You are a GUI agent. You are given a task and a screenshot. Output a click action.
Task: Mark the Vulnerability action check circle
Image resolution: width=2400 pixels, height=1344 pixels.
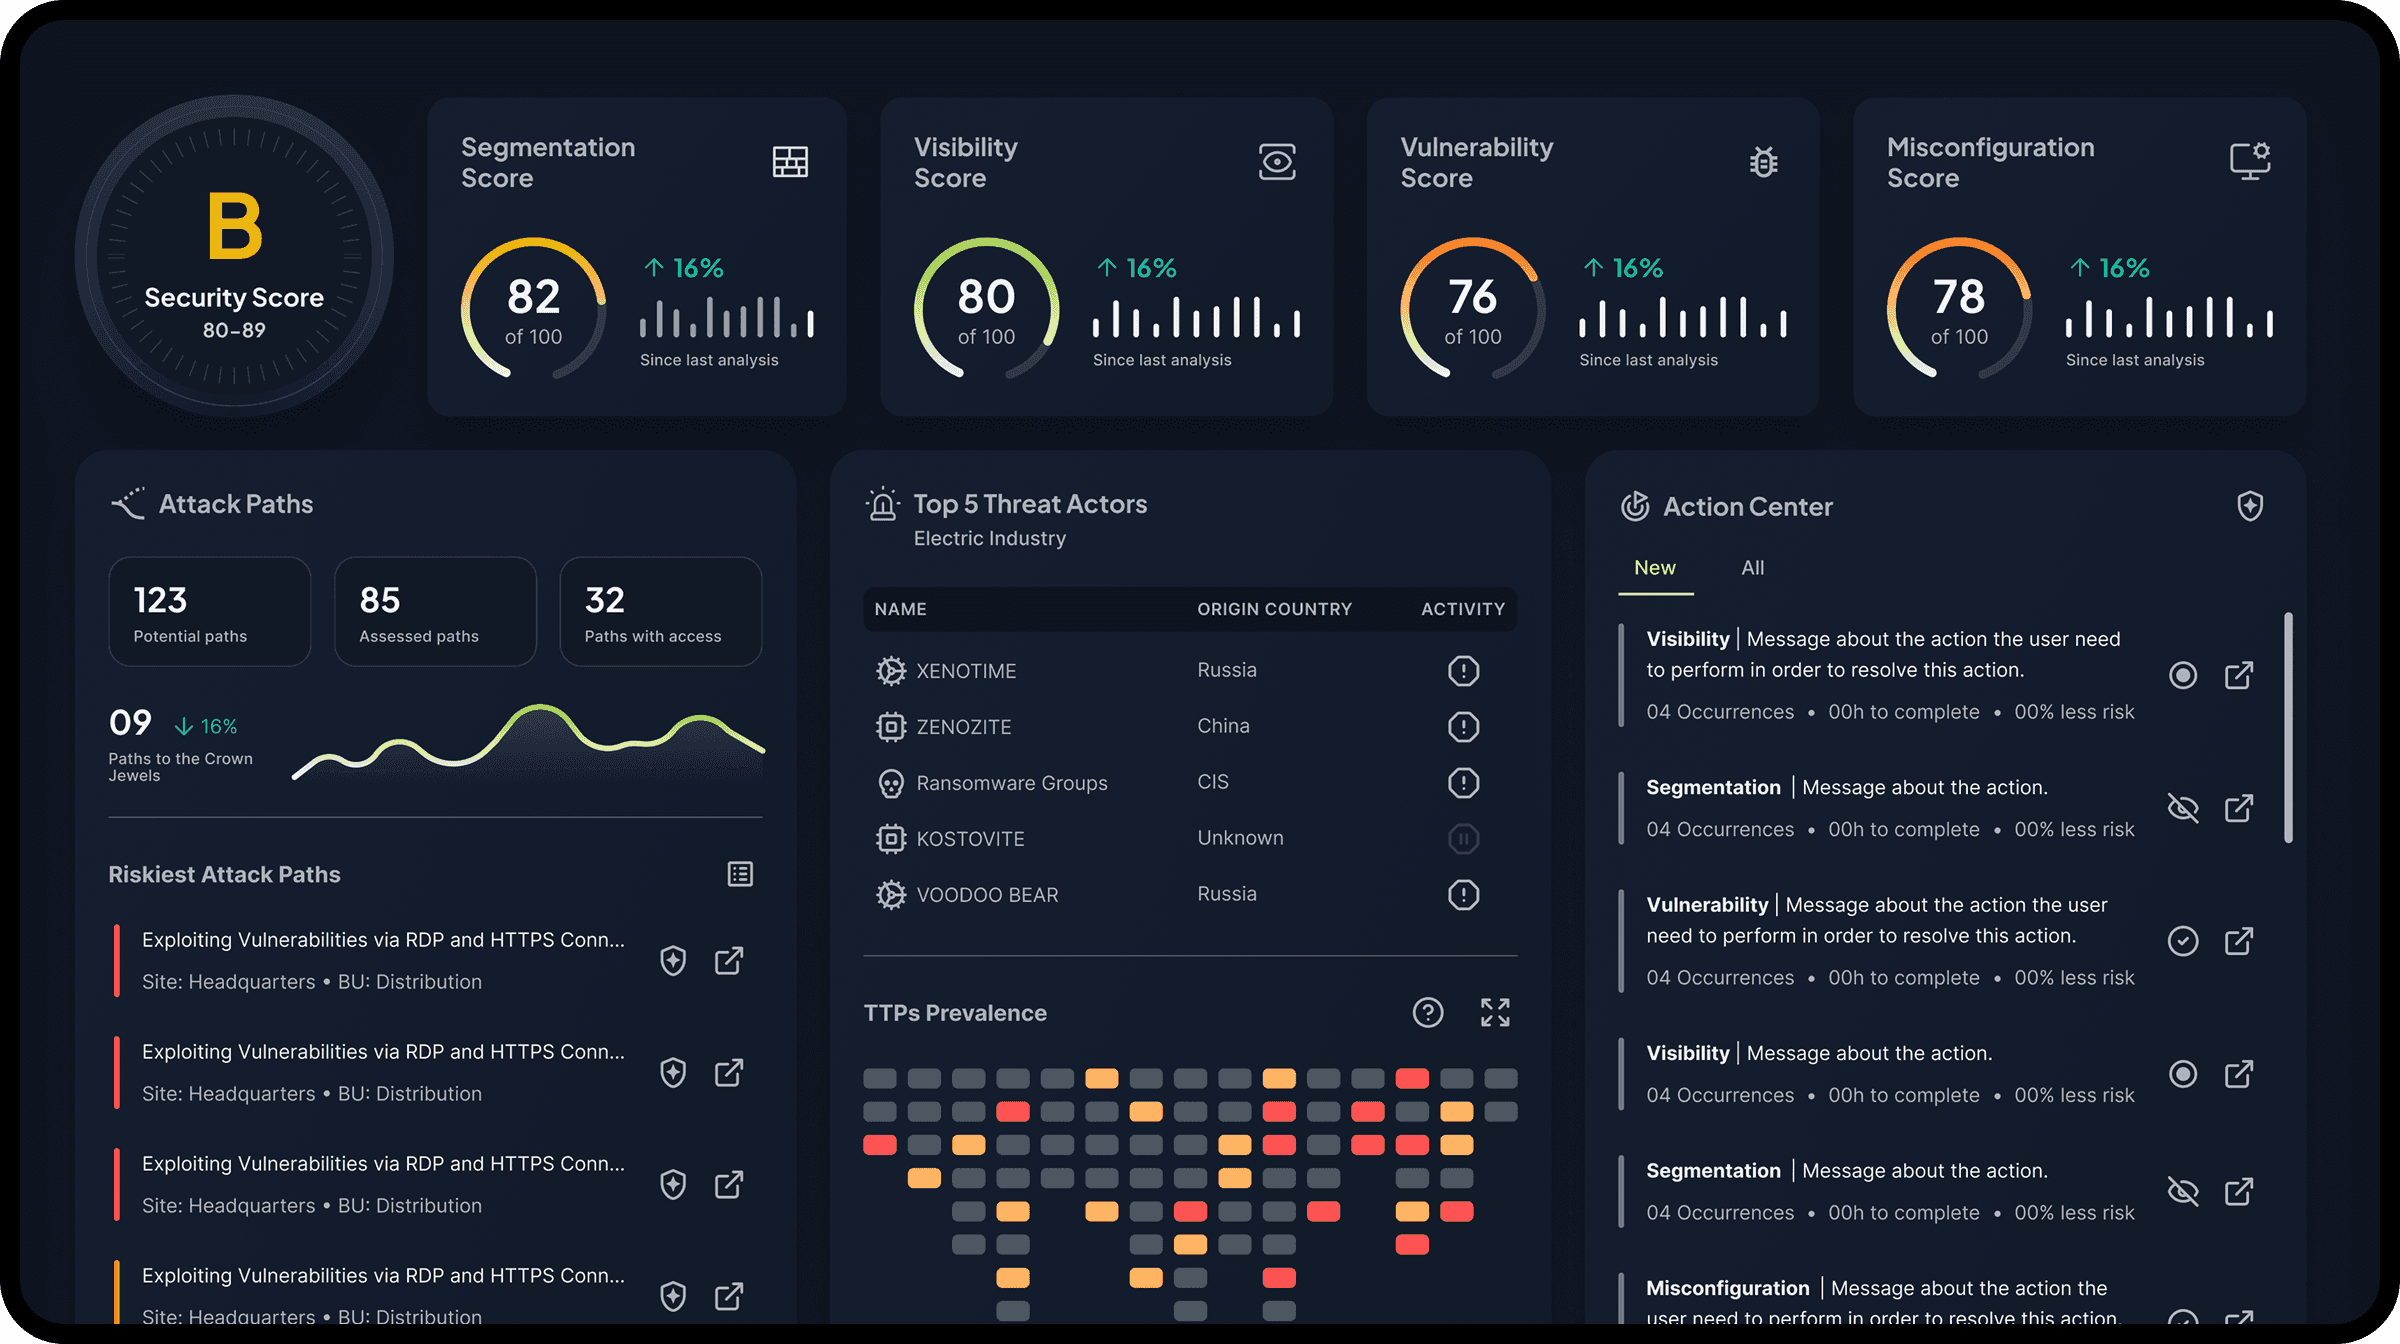click(x=2182, y=941)
